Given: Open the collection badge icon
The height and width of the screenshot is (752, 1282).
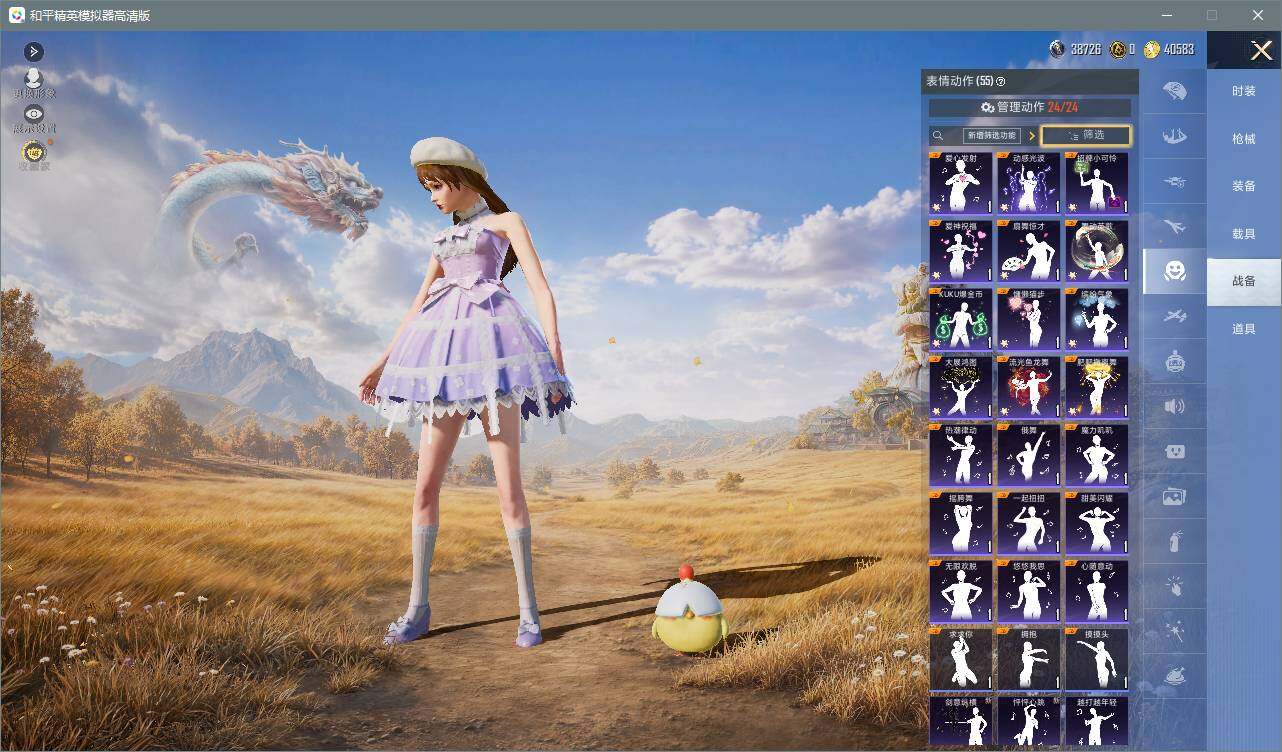Looking at the screenshot, I should pos(34,153).
